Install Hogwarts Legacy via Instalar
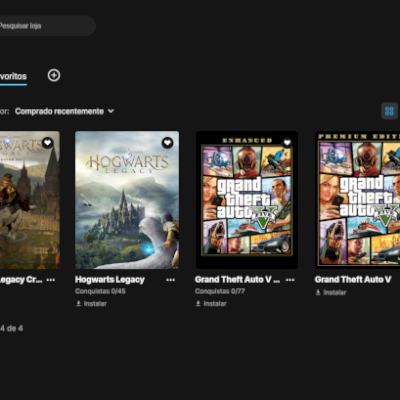This screenshot has height=400, width=400. point(91,304)
